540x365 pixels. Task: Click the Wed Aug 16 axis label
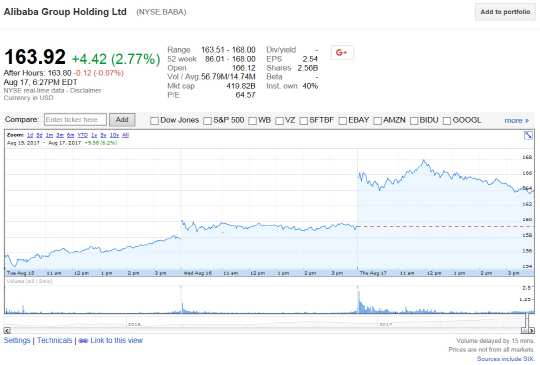[197, 273]
